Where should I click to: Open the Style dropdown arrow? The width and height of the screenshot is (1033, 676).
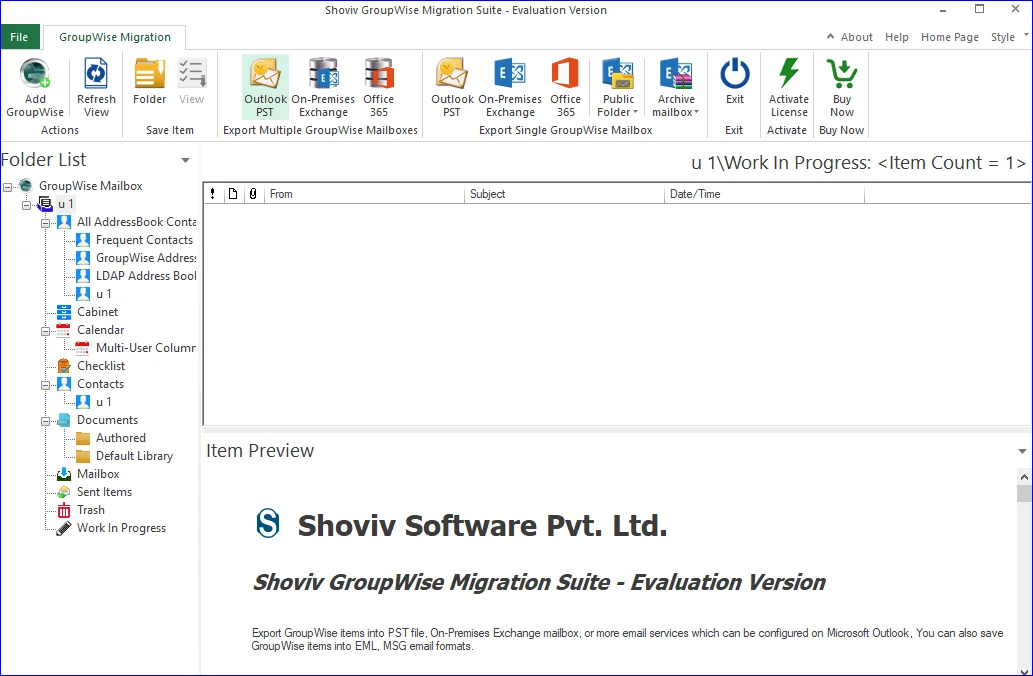pyautogui.click(x=1026, y=35)
